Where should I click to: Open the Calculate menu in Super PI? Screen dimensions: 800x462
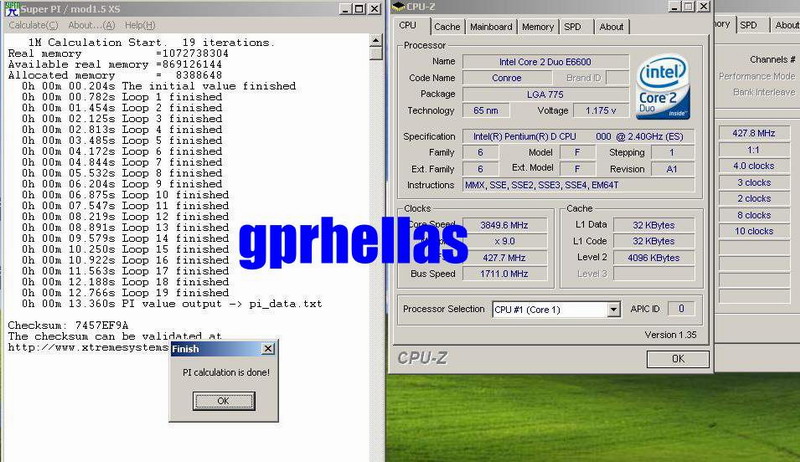click(33, 25)
